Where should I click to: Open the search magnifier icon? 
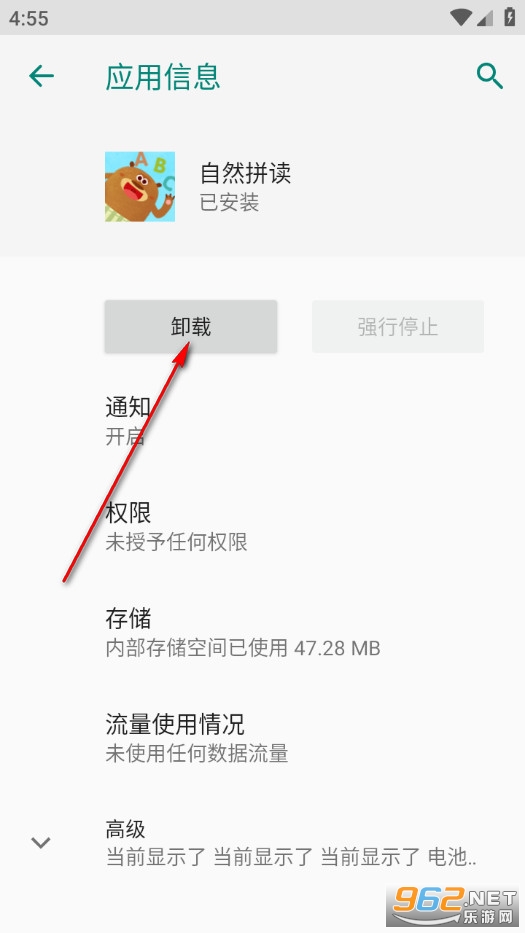click(x=490, y=76)
